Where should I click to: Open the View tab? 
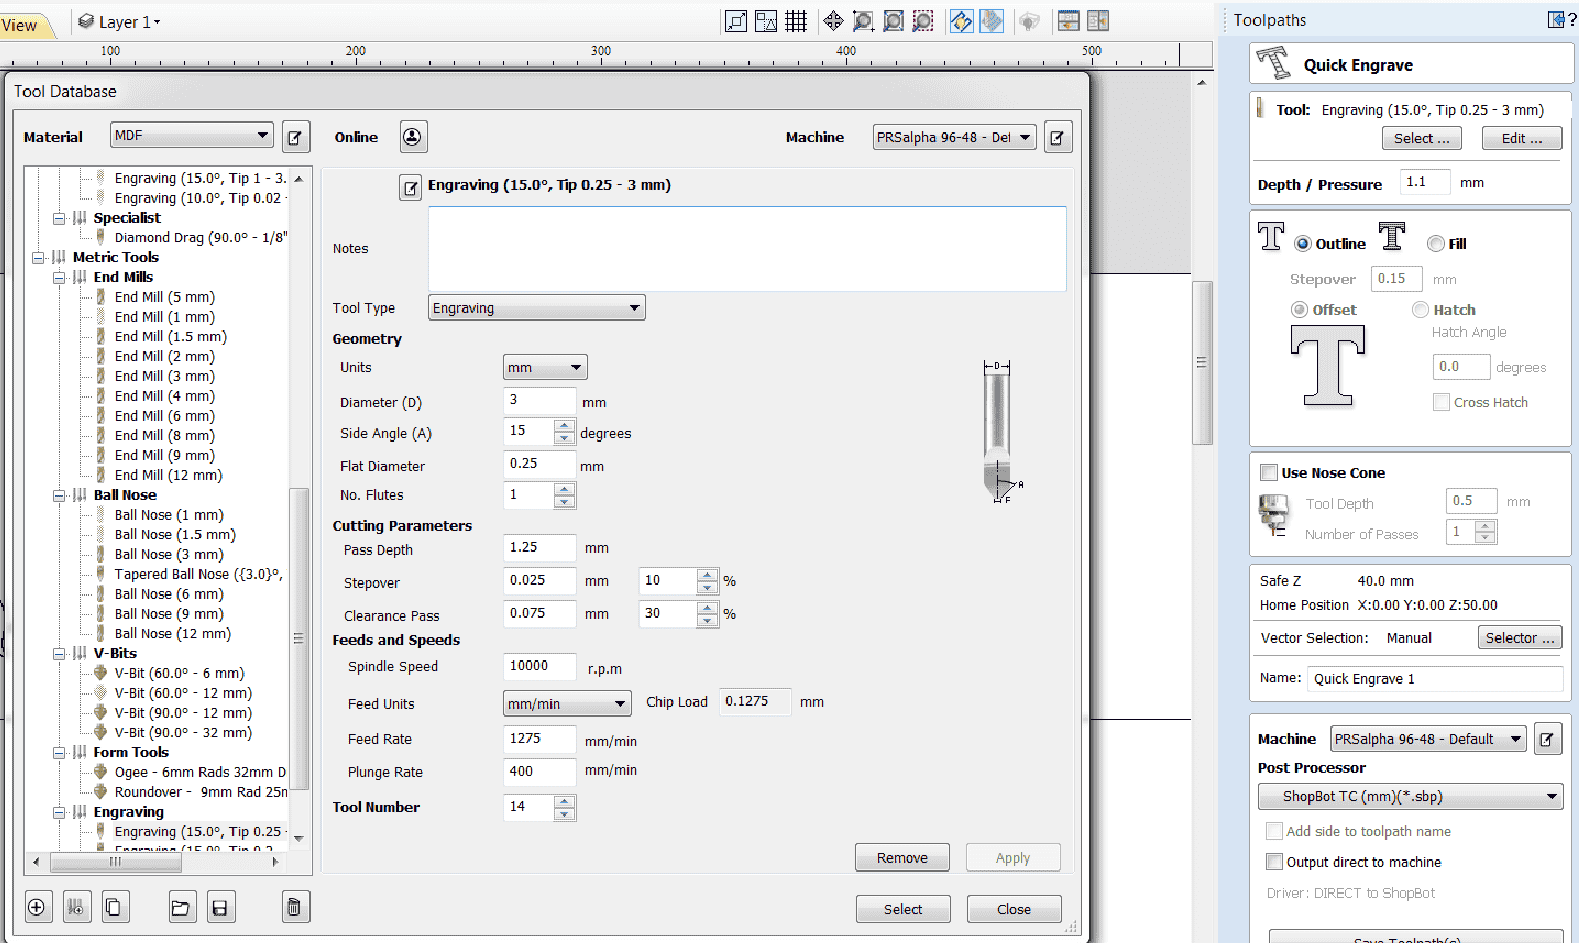[20, 25]
